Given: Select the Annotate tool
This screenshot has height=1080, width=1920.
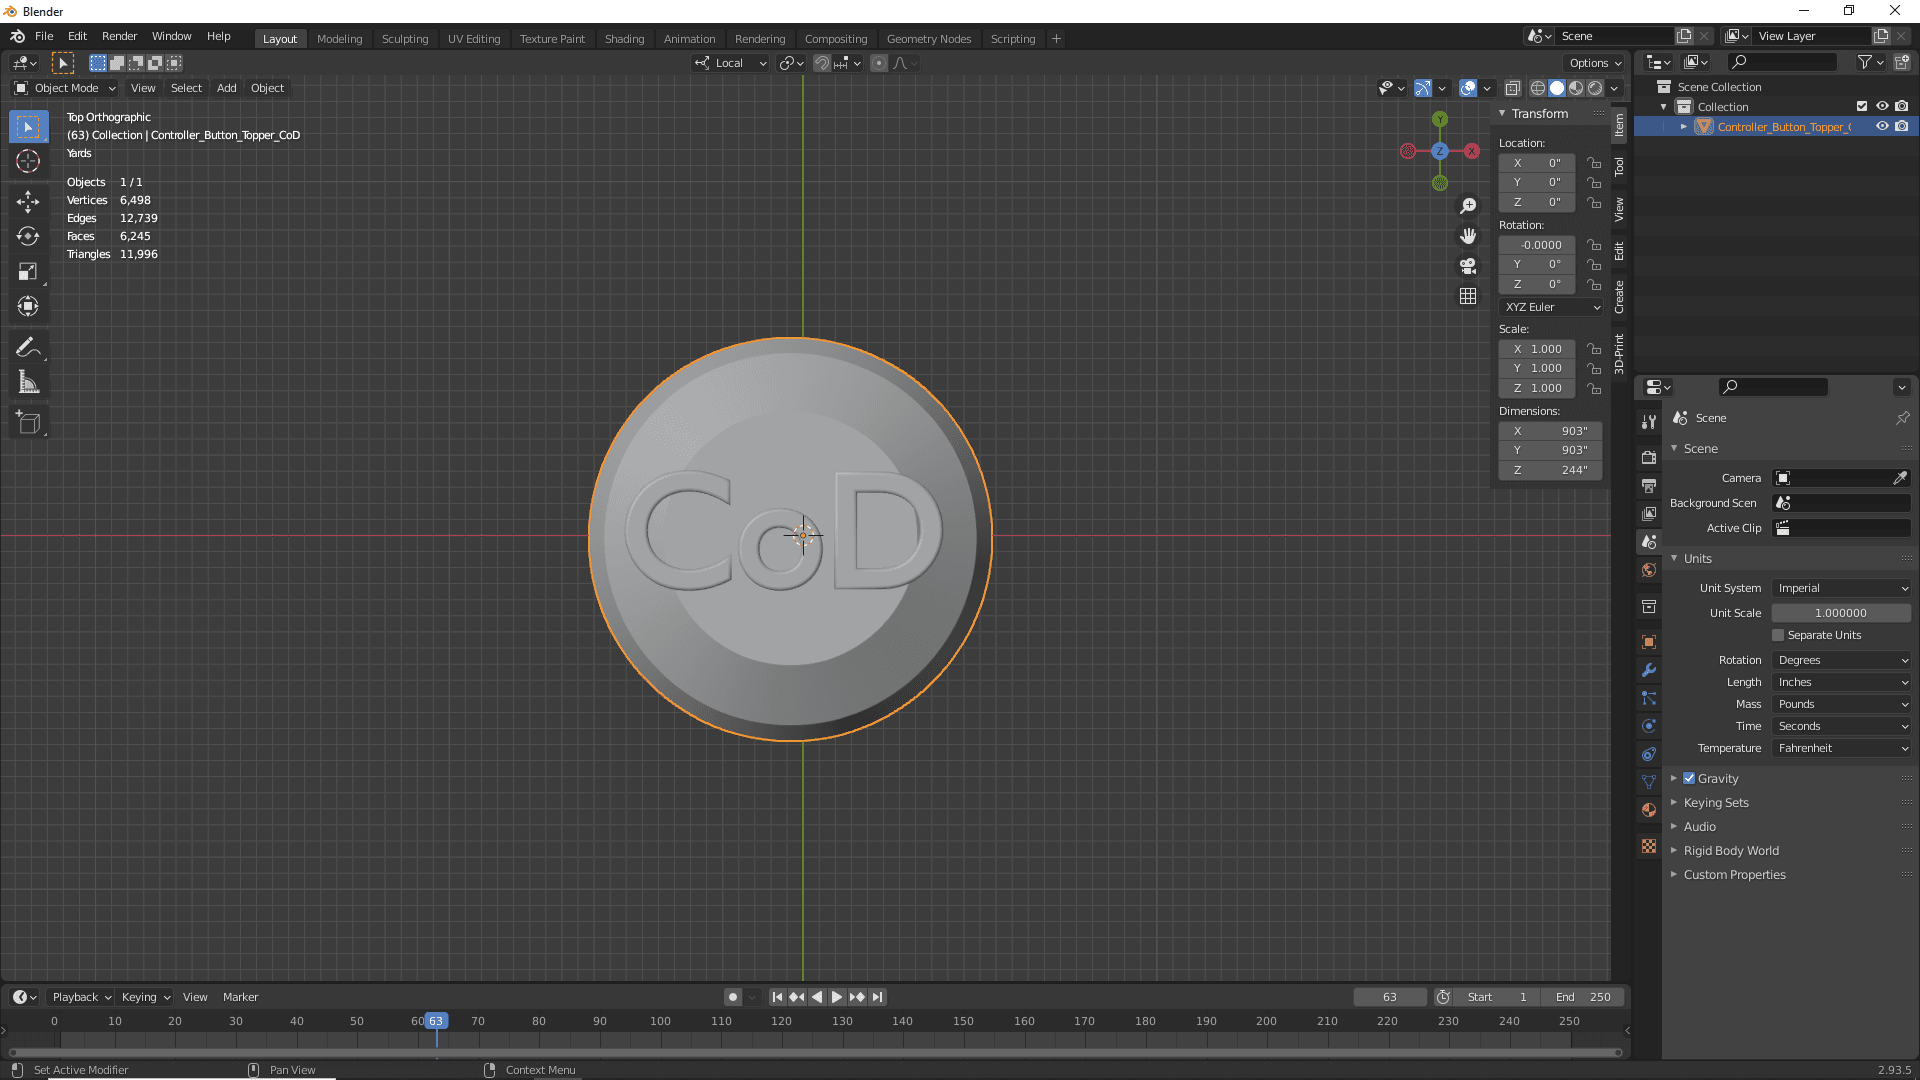Looking at the screenshot, I should pos(28,348).
